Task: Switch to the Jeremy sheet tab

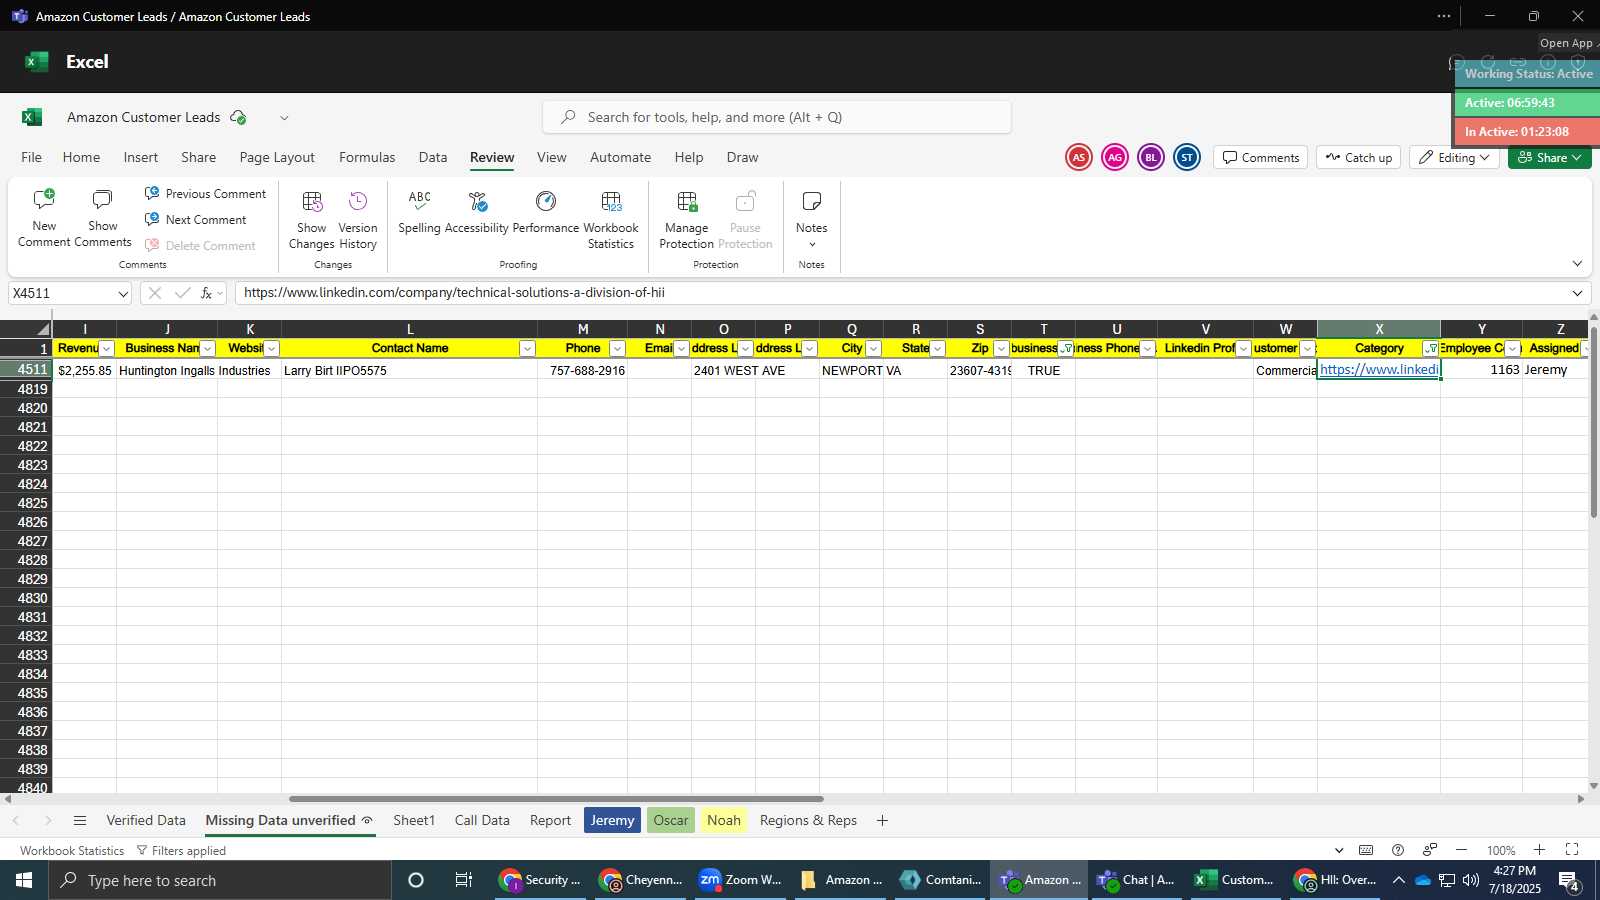Action: 612,820
